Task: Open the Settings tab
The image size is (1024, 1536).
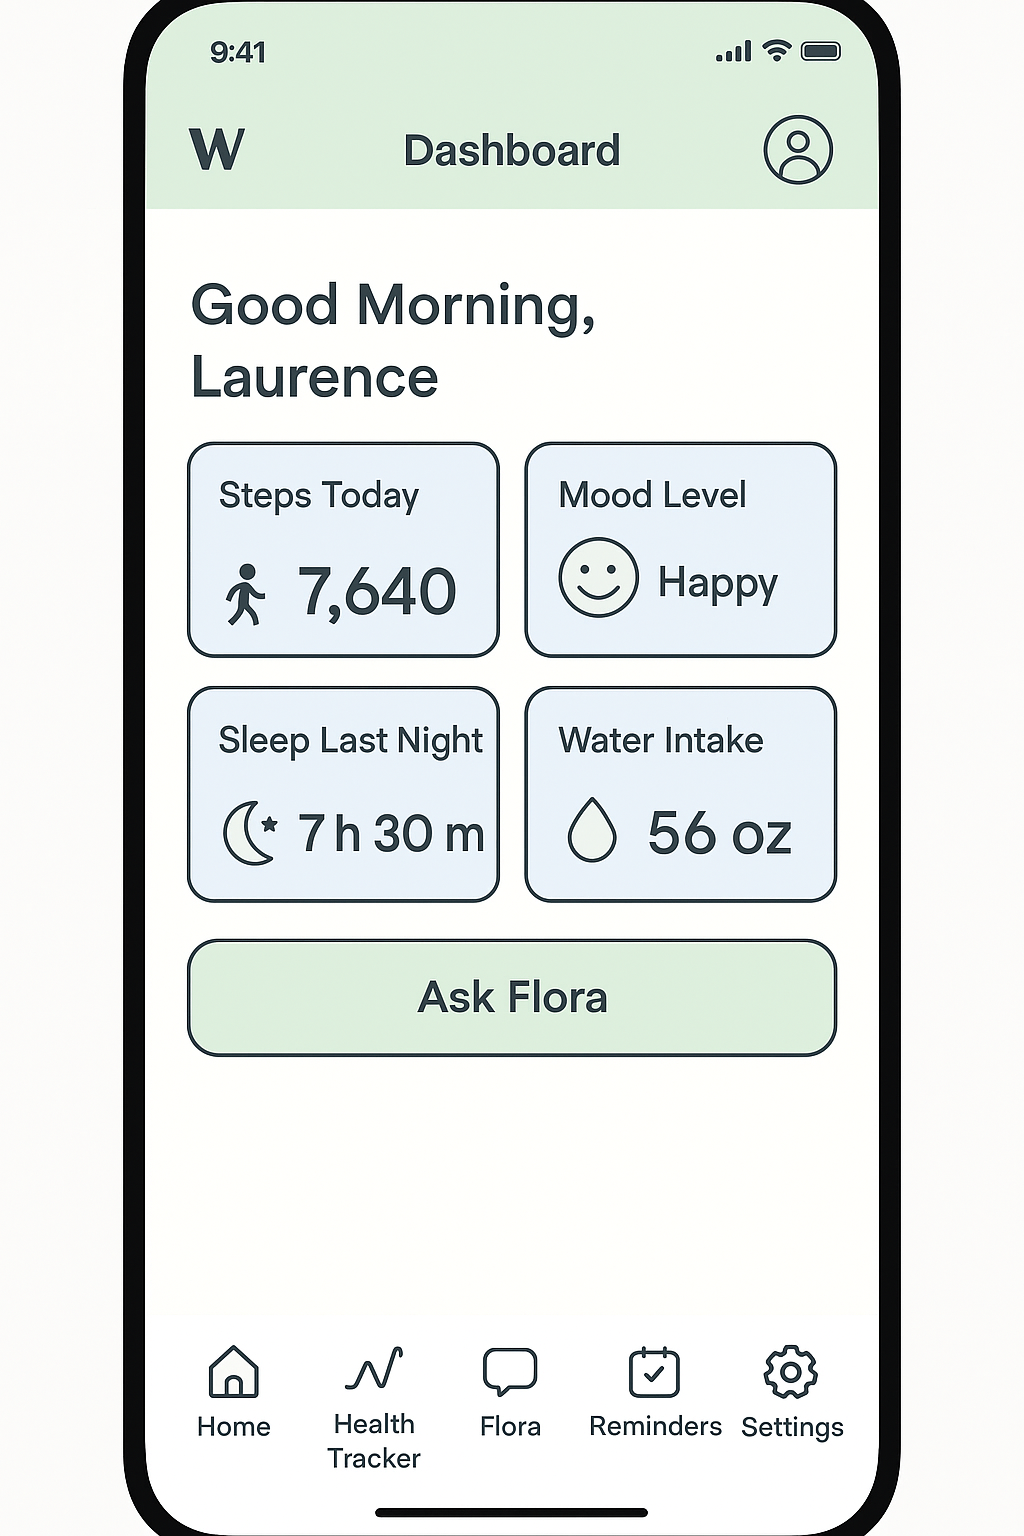Action: click(x=791, y=1392)
